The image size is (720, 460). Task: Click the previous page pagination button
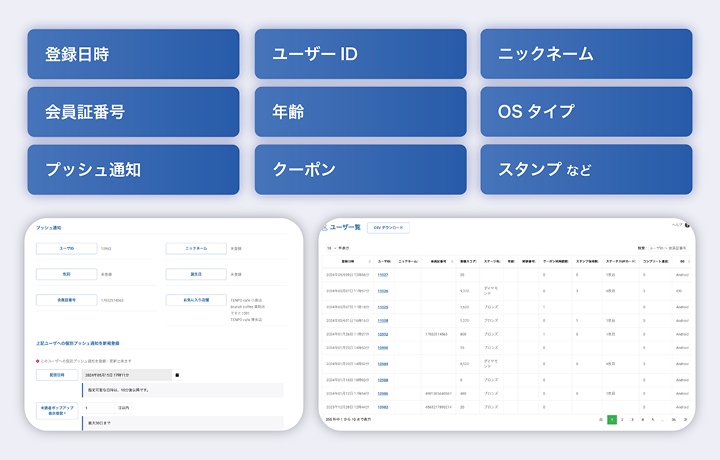[601, 420]
